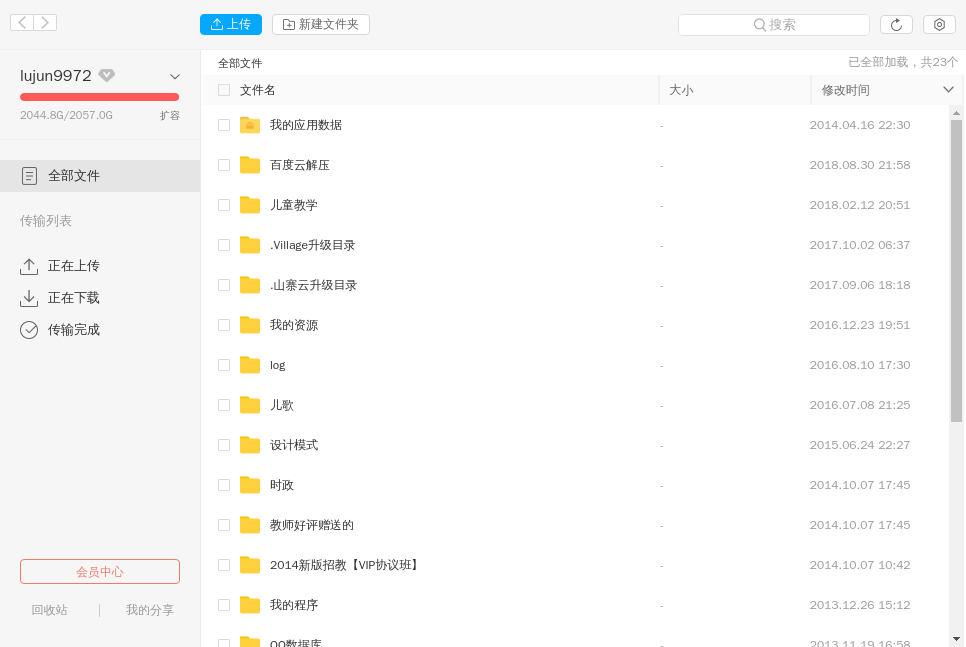This screenshot has height=647, width=966.
Task: Check the select-all checkbox in header row
Action: tap(223, 90)
